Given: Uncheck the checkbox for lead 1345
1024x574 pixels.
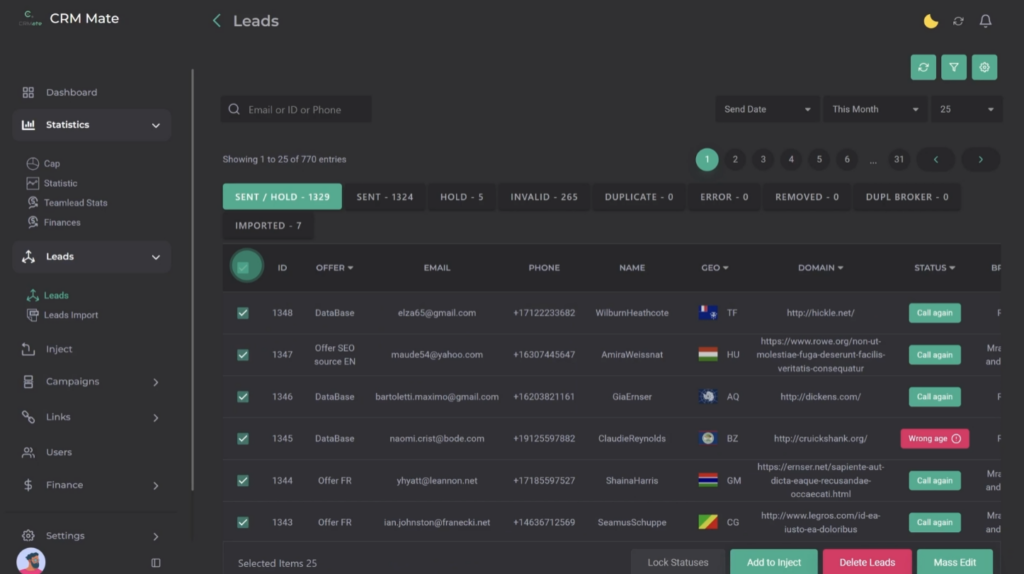Looking at the screenshot, I should 243,438.
